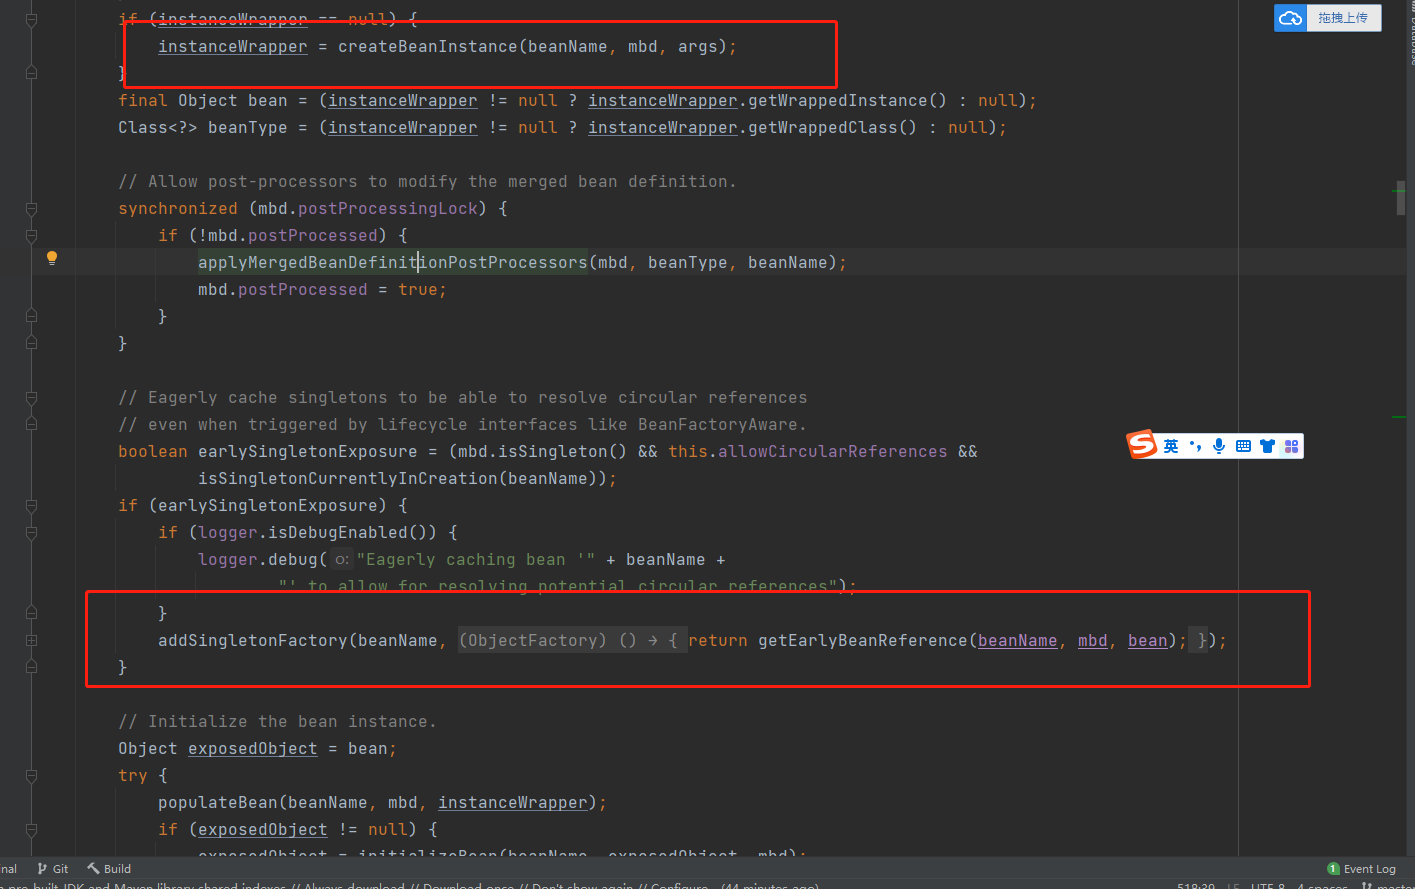1415x889 pixels.
Task: Expand the folded ObjectFactory lambda
Action: (31, 640)
